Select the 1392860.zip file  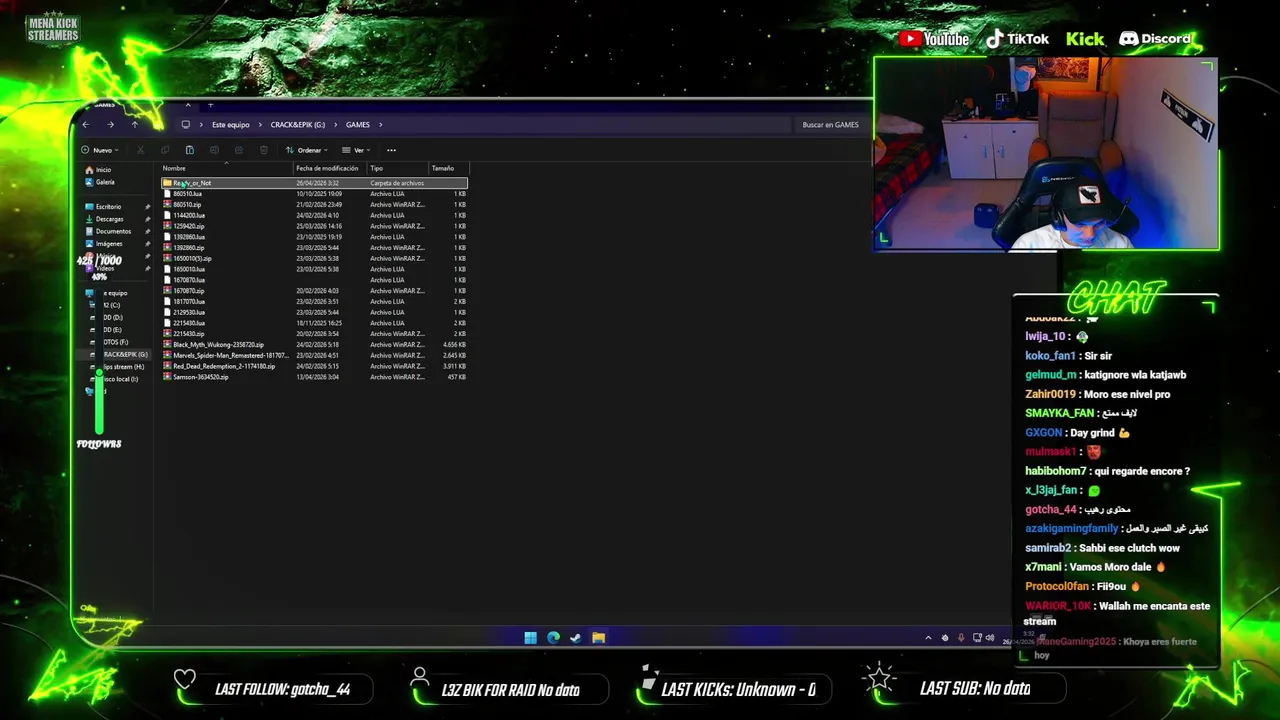click(314, 248)
